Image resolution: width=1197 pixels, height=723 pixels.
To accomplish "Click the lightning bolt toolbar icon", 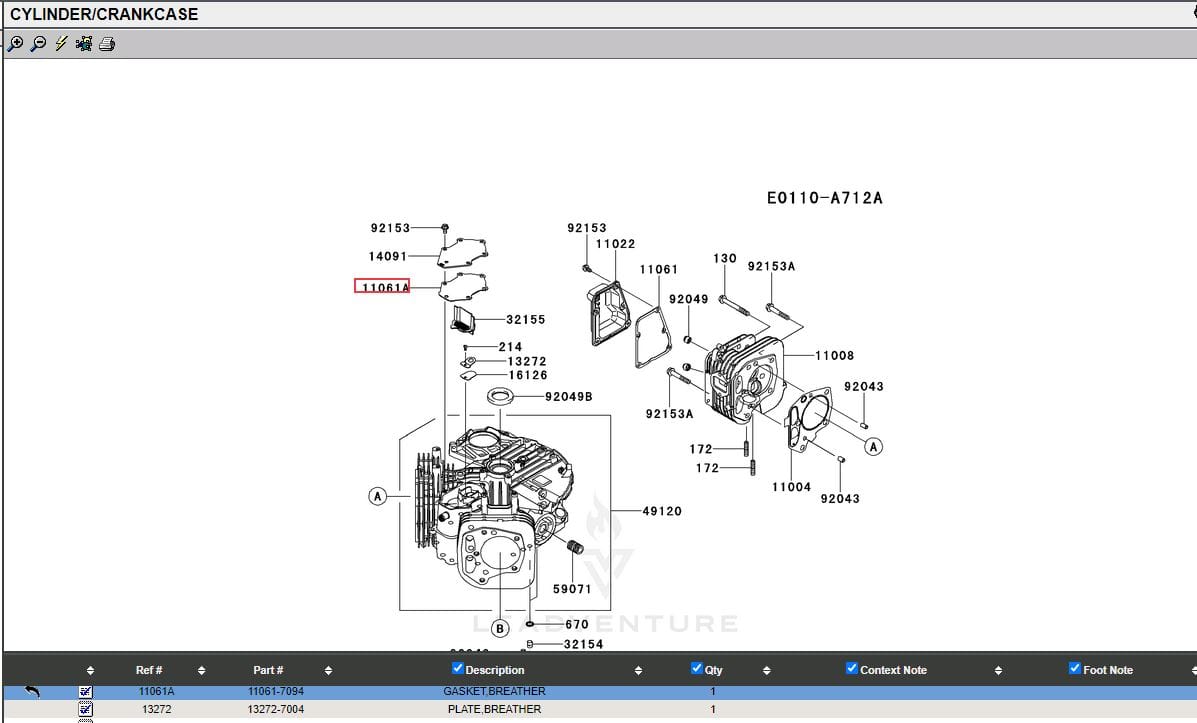I will tap(61, 43).
